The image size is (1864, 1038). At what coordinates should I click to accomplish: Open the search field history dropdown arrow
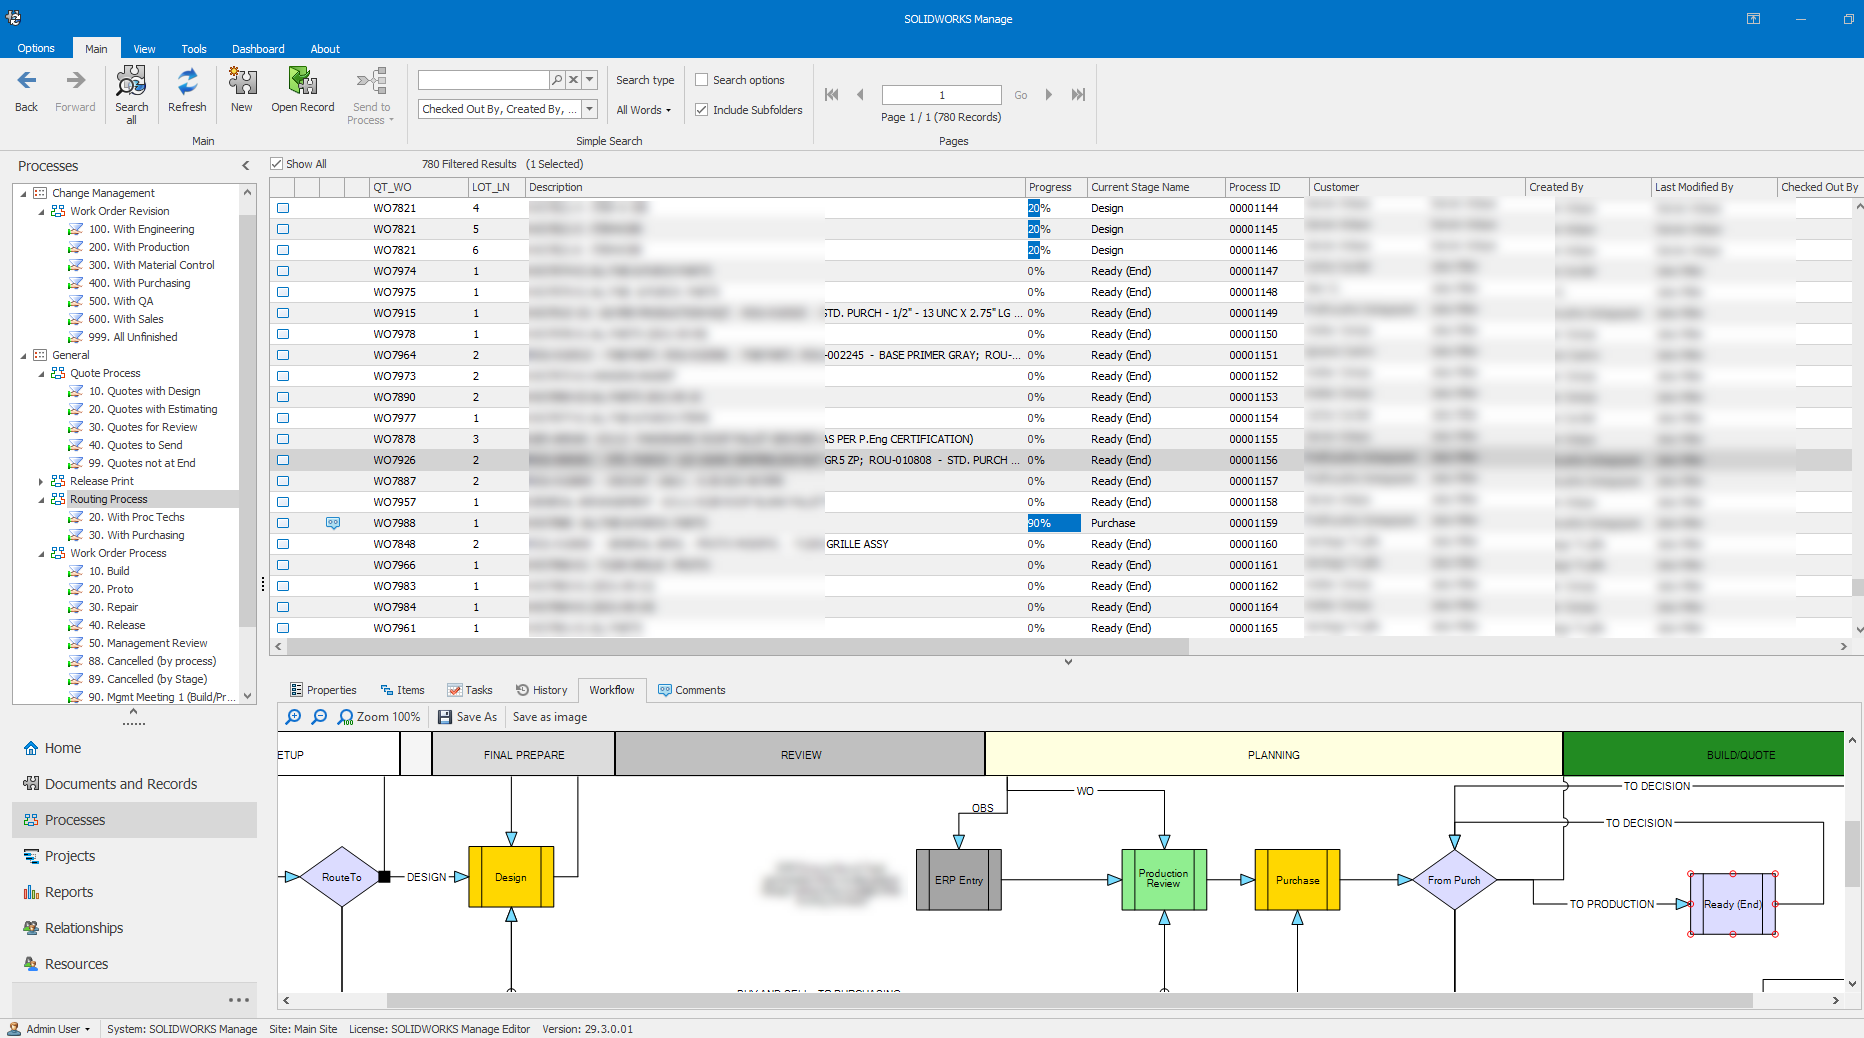point(590,80)
